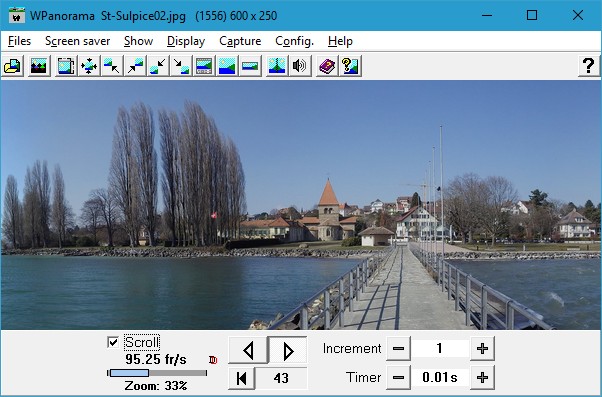Jump to start with rewind button
The image size is (602, 397).
(241, 378)
